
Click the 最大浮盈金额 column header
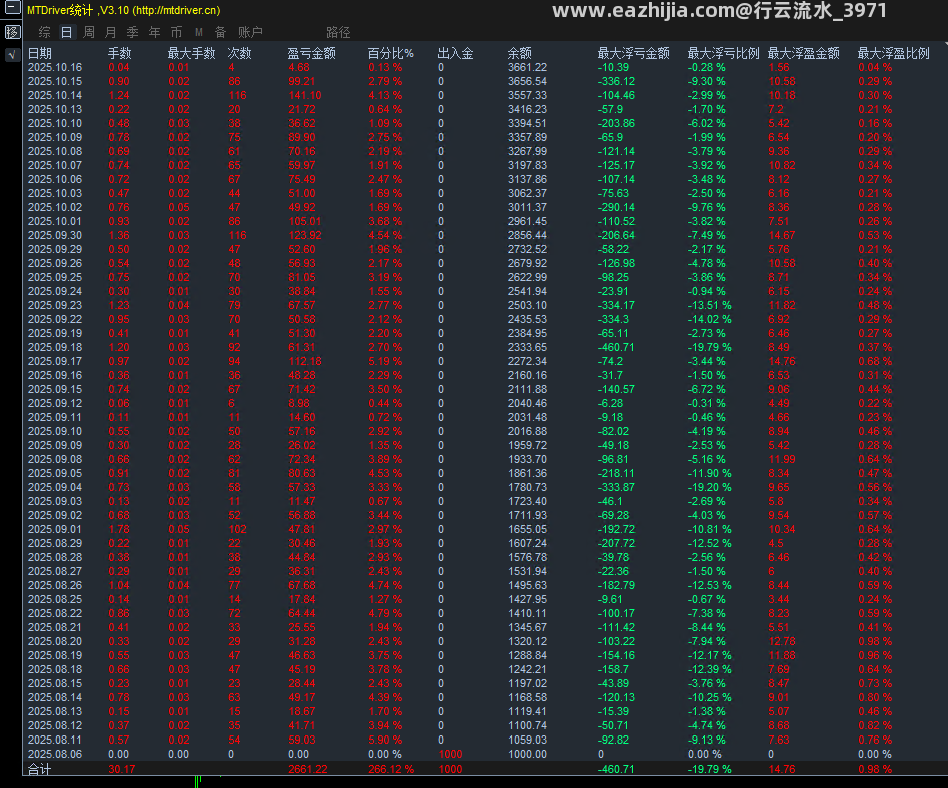pyautogui.click(x=804, y=53)
